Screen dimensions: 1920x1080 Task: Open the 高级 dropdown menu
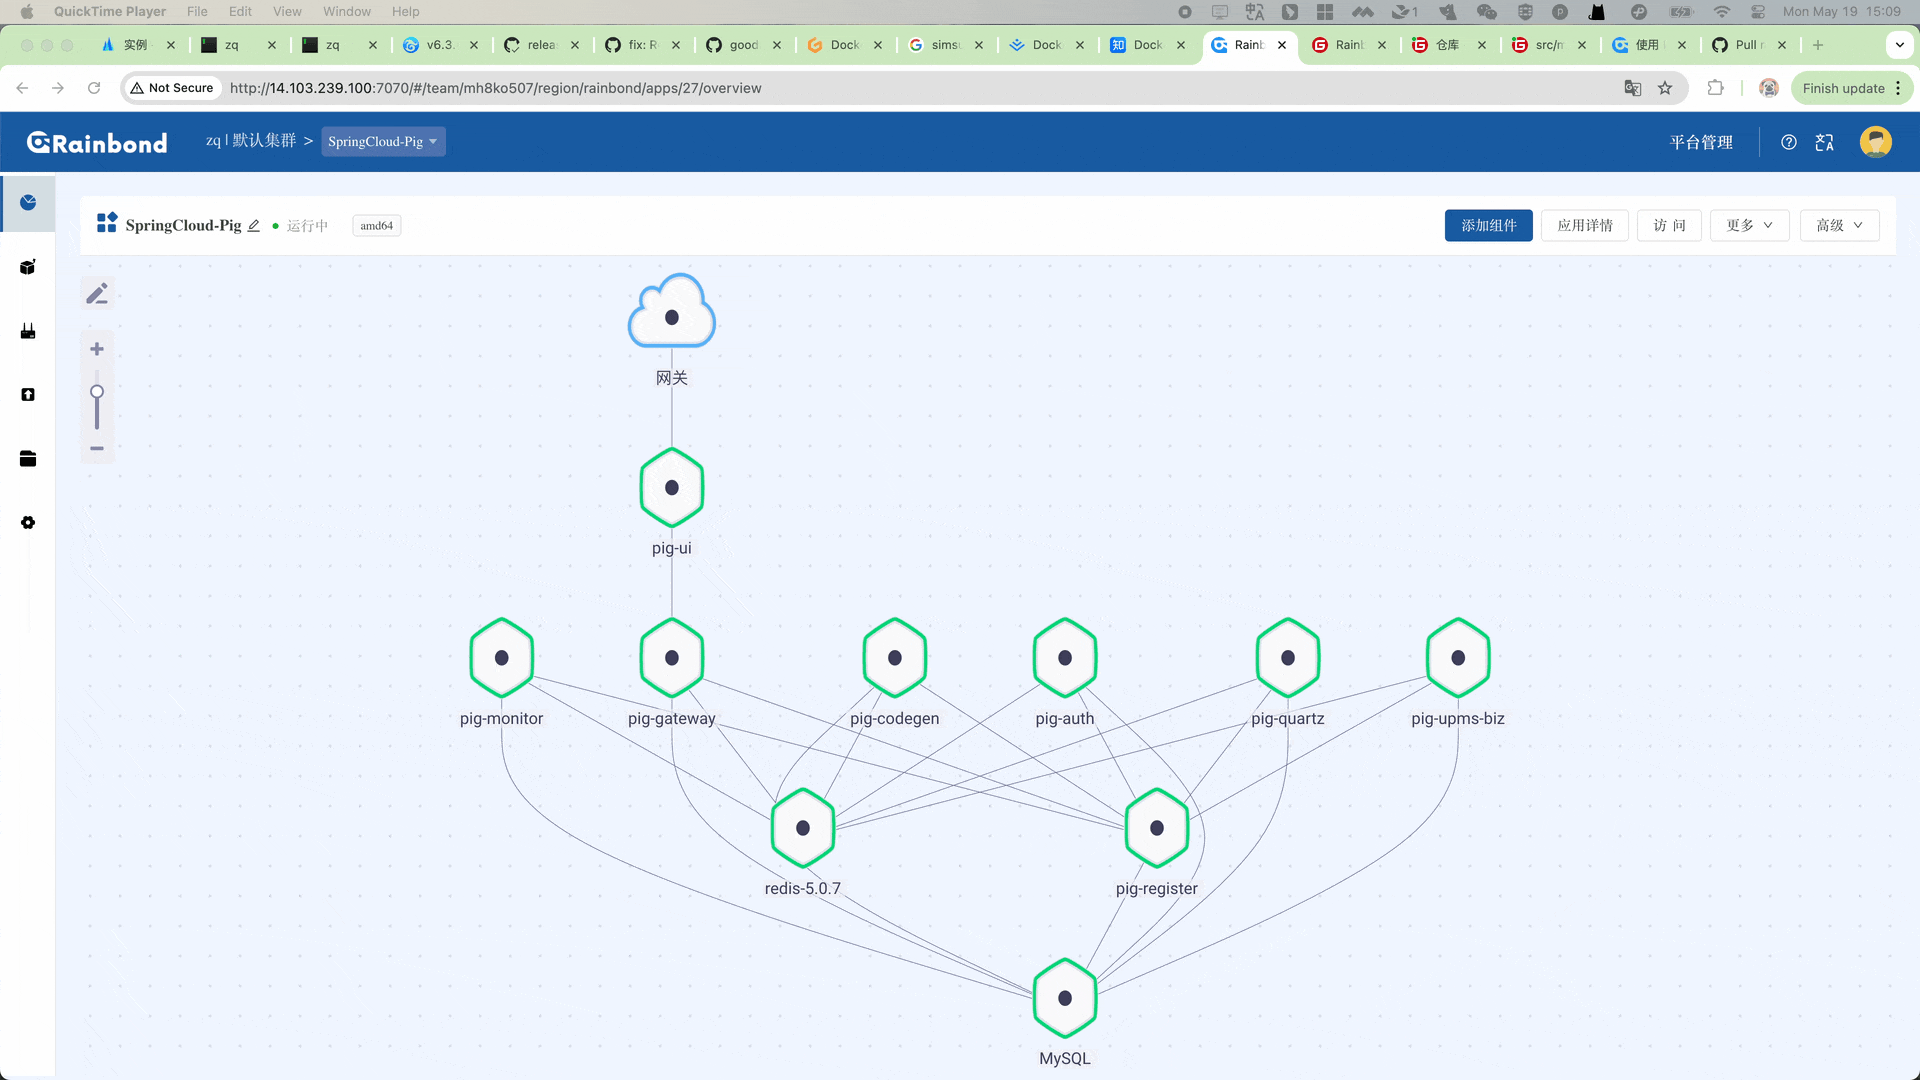1839,225
